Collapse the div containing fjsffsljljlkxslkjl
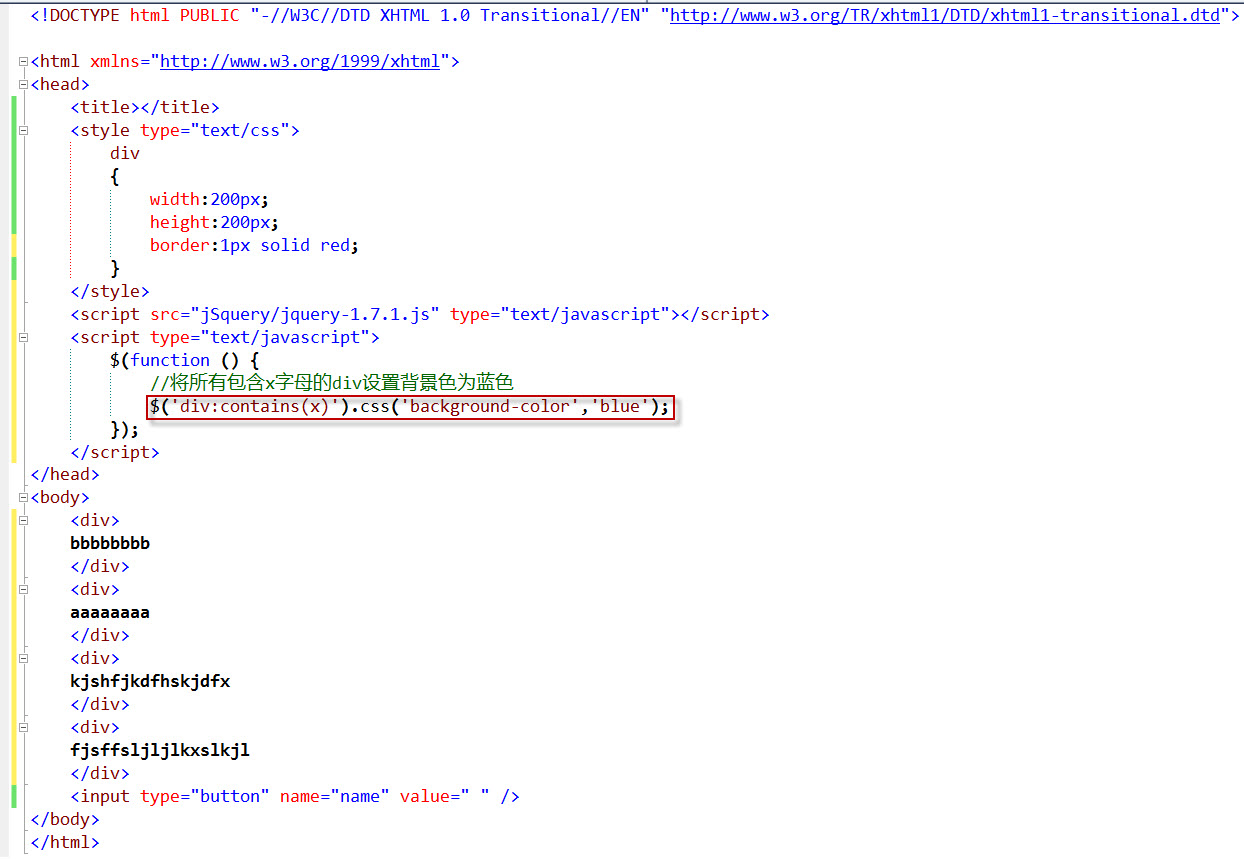 (23, 728)
